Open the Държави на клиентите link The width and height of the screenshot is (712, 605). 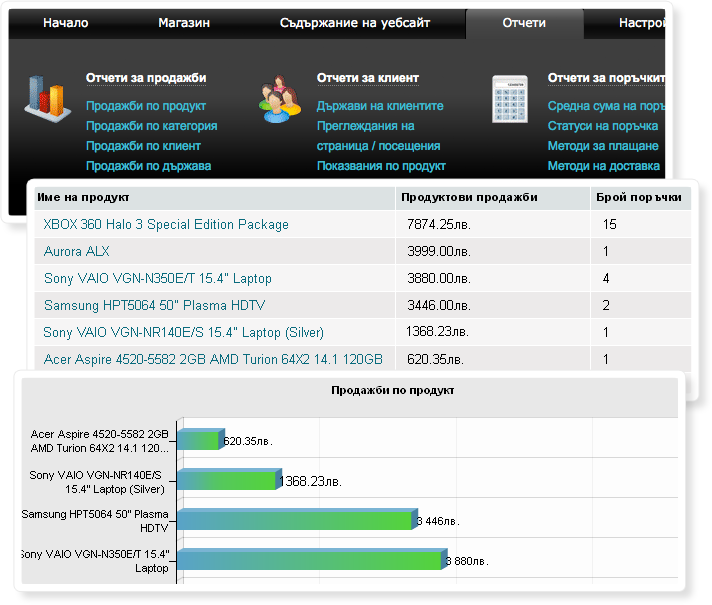click(x=380, y=106)
